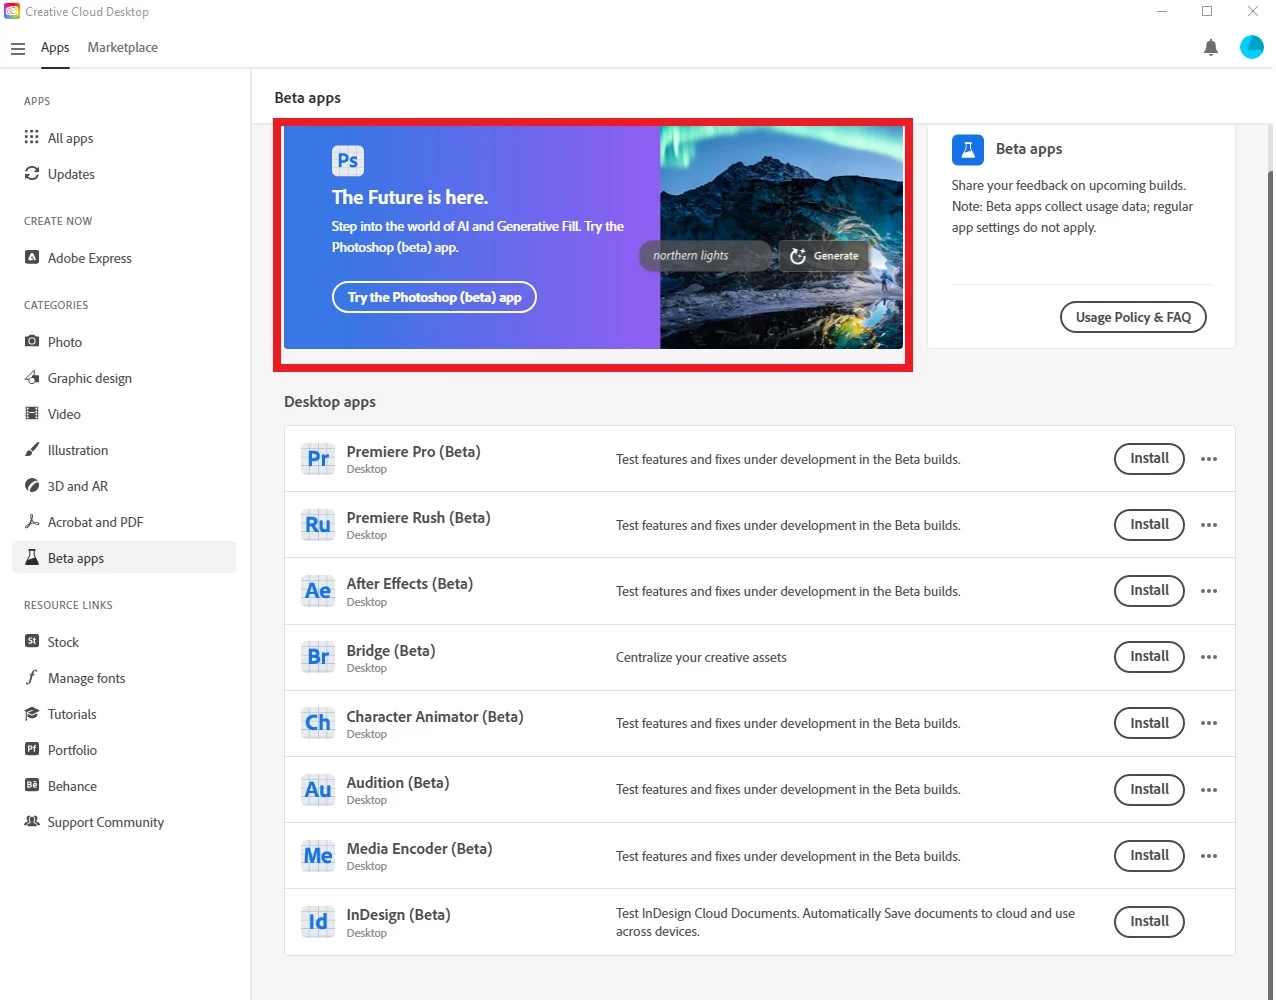Click Try the Photoshop (beta) app button
Image resolution: width=1276 pixels, height=1006 pixels.
[434, 297]
